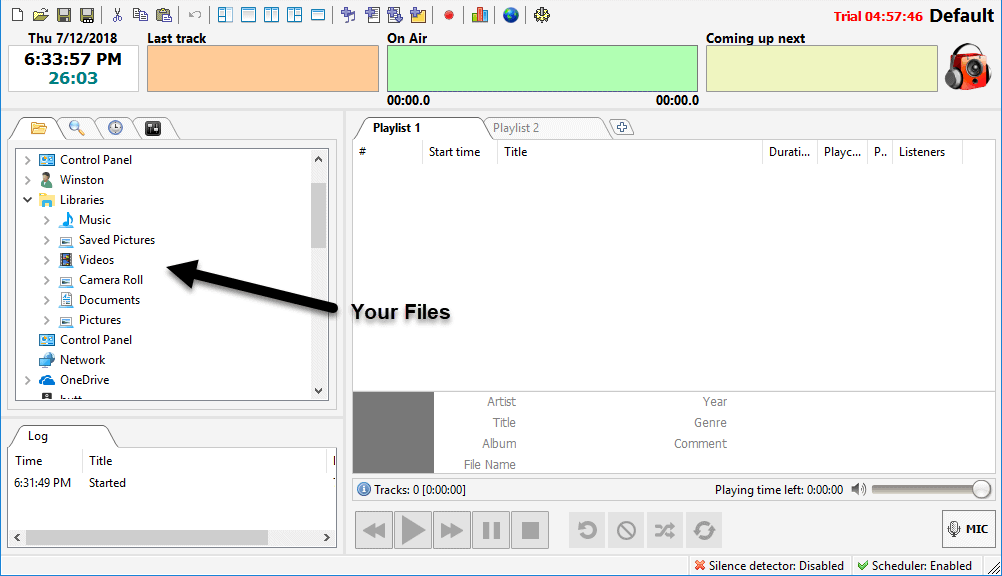Click the globe icon in toolbar

(x=511, y=15)
